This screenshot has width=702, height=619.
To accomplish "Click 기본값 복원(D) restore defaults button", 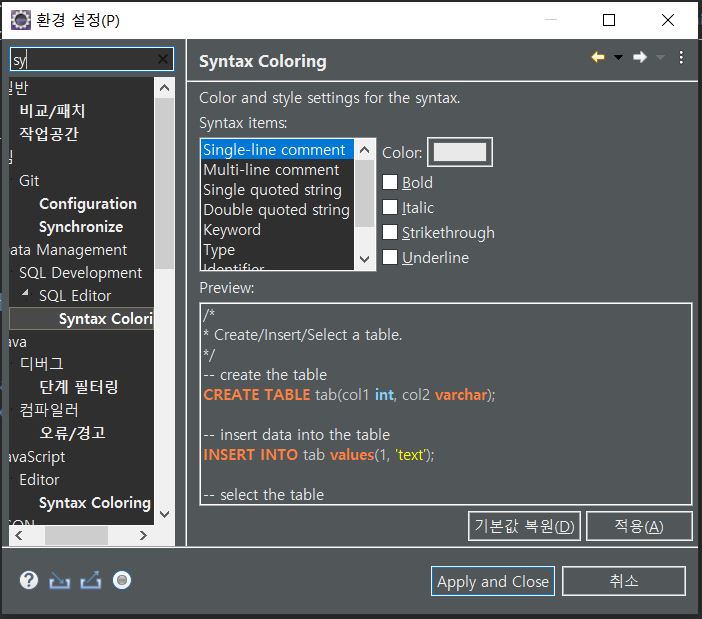I will click(524, 526).
